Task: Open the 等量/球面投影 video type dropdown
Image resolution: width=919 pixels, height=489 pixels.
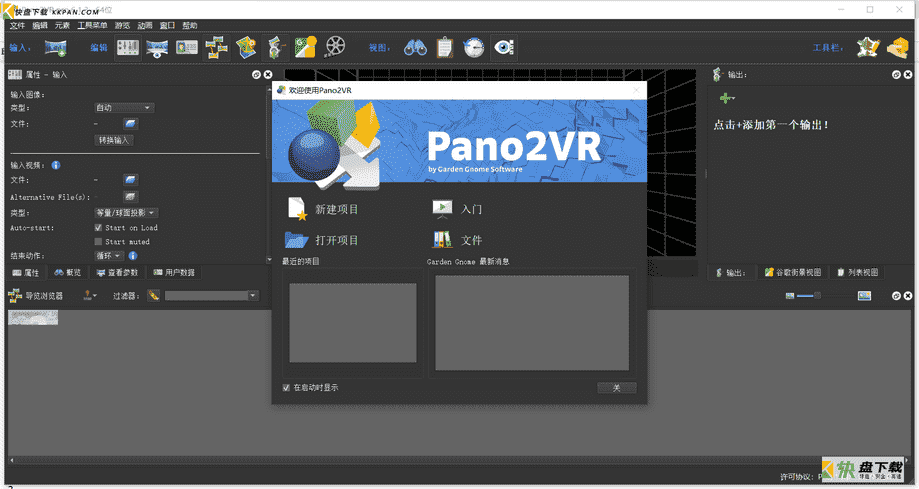Action: pyautogui.click(x=126, y=213)
